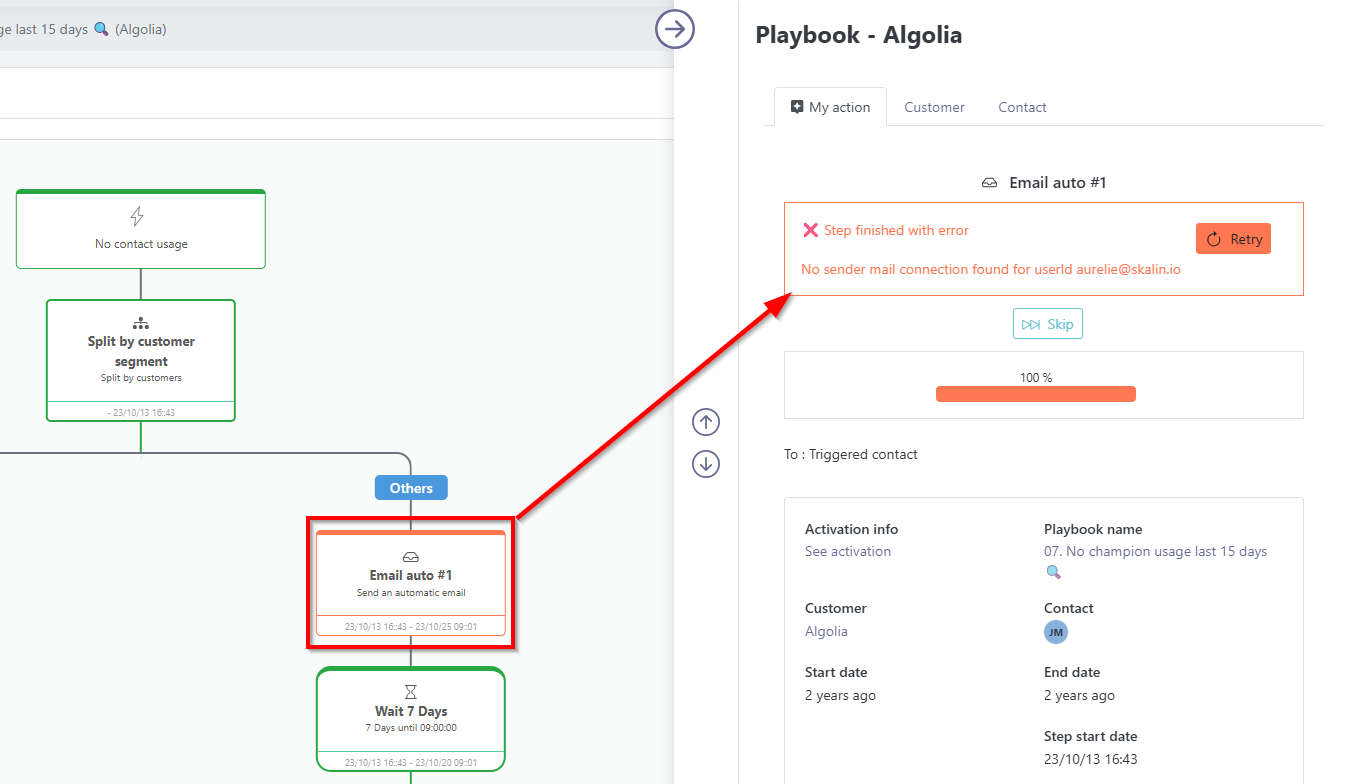
Task: Click the right-arrow collapse panel icon
Action: pyautogui.click(x=675, y=29)
